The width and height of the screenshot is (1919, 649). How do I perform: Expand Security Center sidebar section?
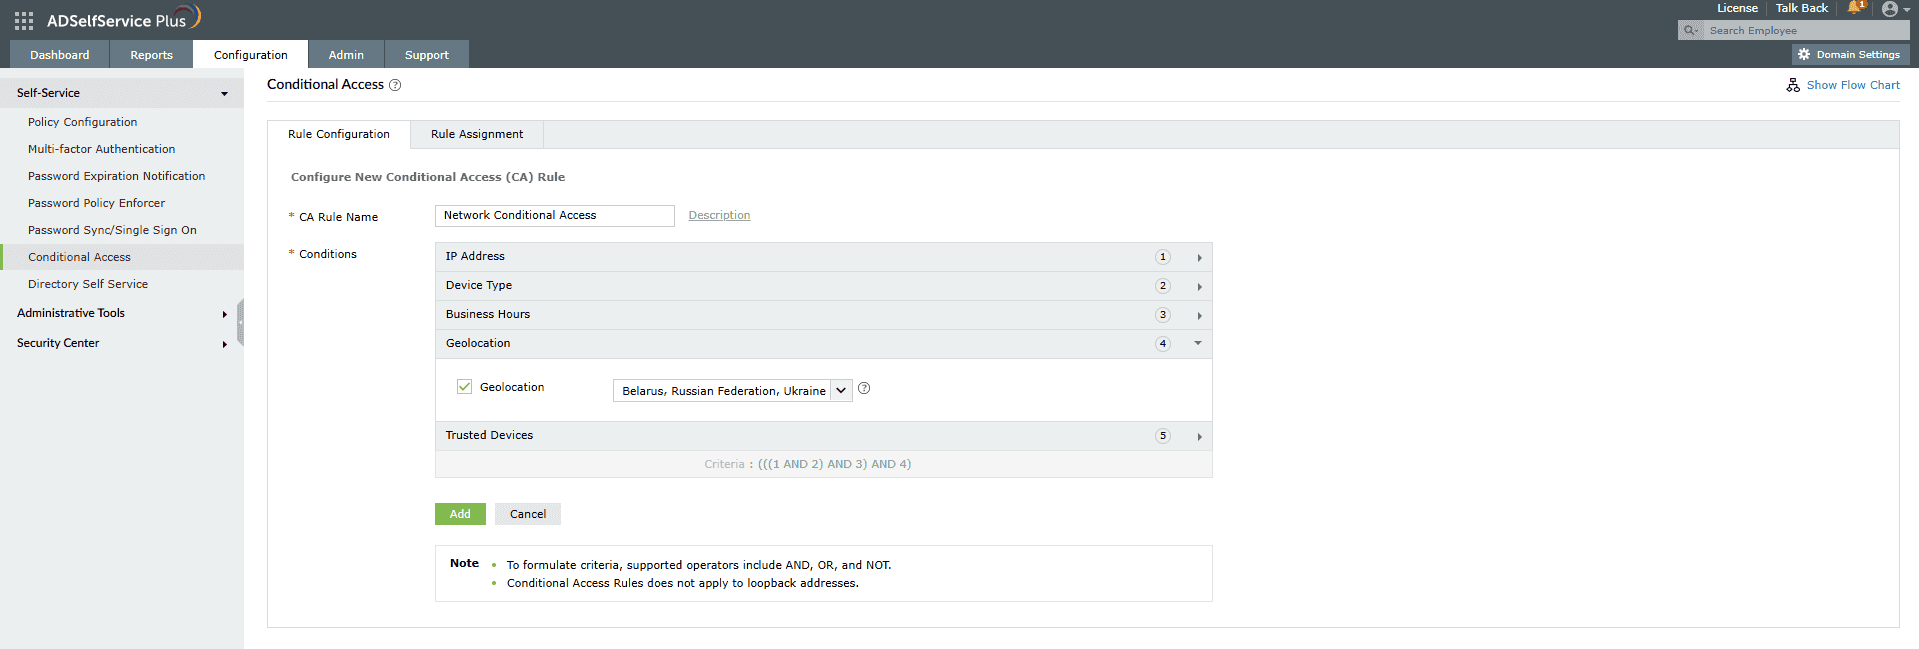pyautogui.click(x=224, y=344)
